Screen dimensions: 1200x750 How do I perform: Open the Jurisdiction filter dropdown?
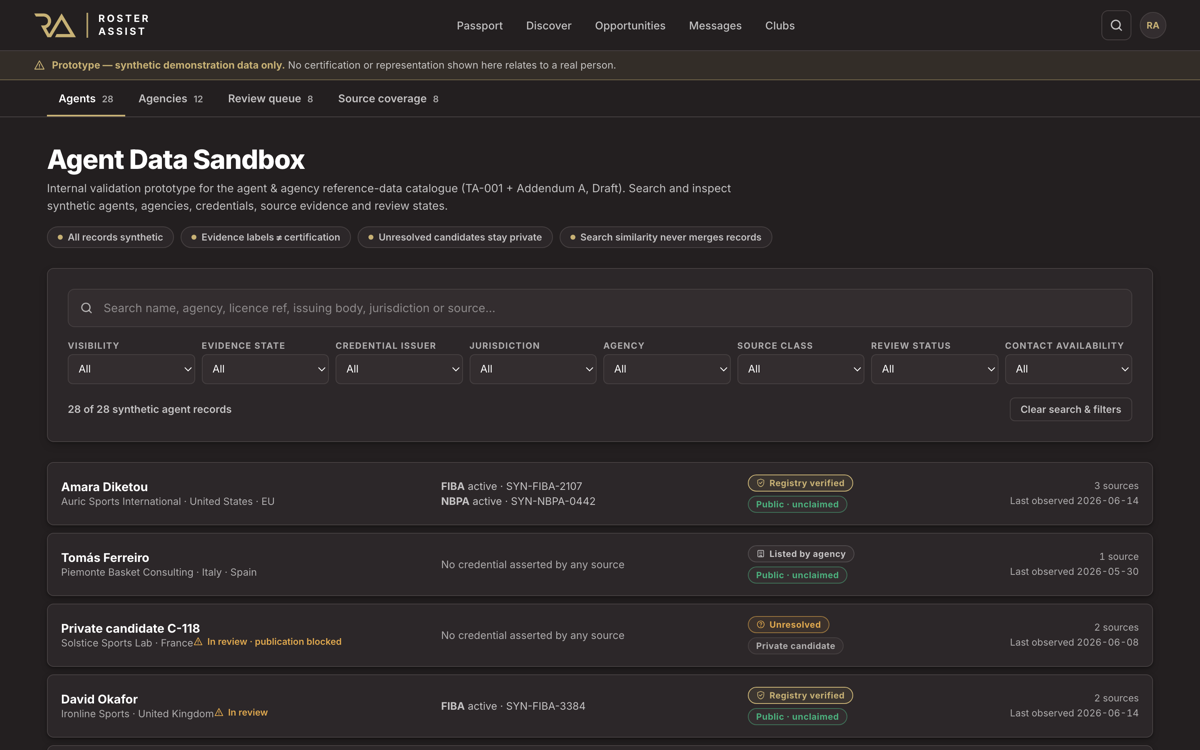pos(533,369)
